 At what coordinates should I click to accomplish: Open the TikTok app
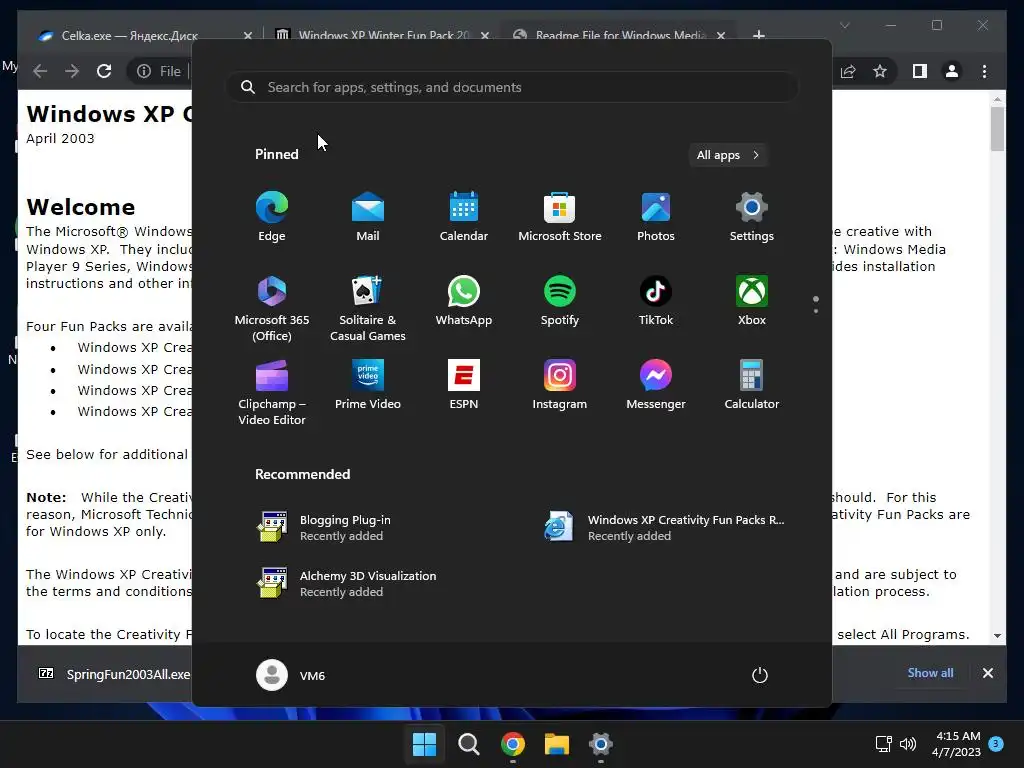[x=656, y=300]
